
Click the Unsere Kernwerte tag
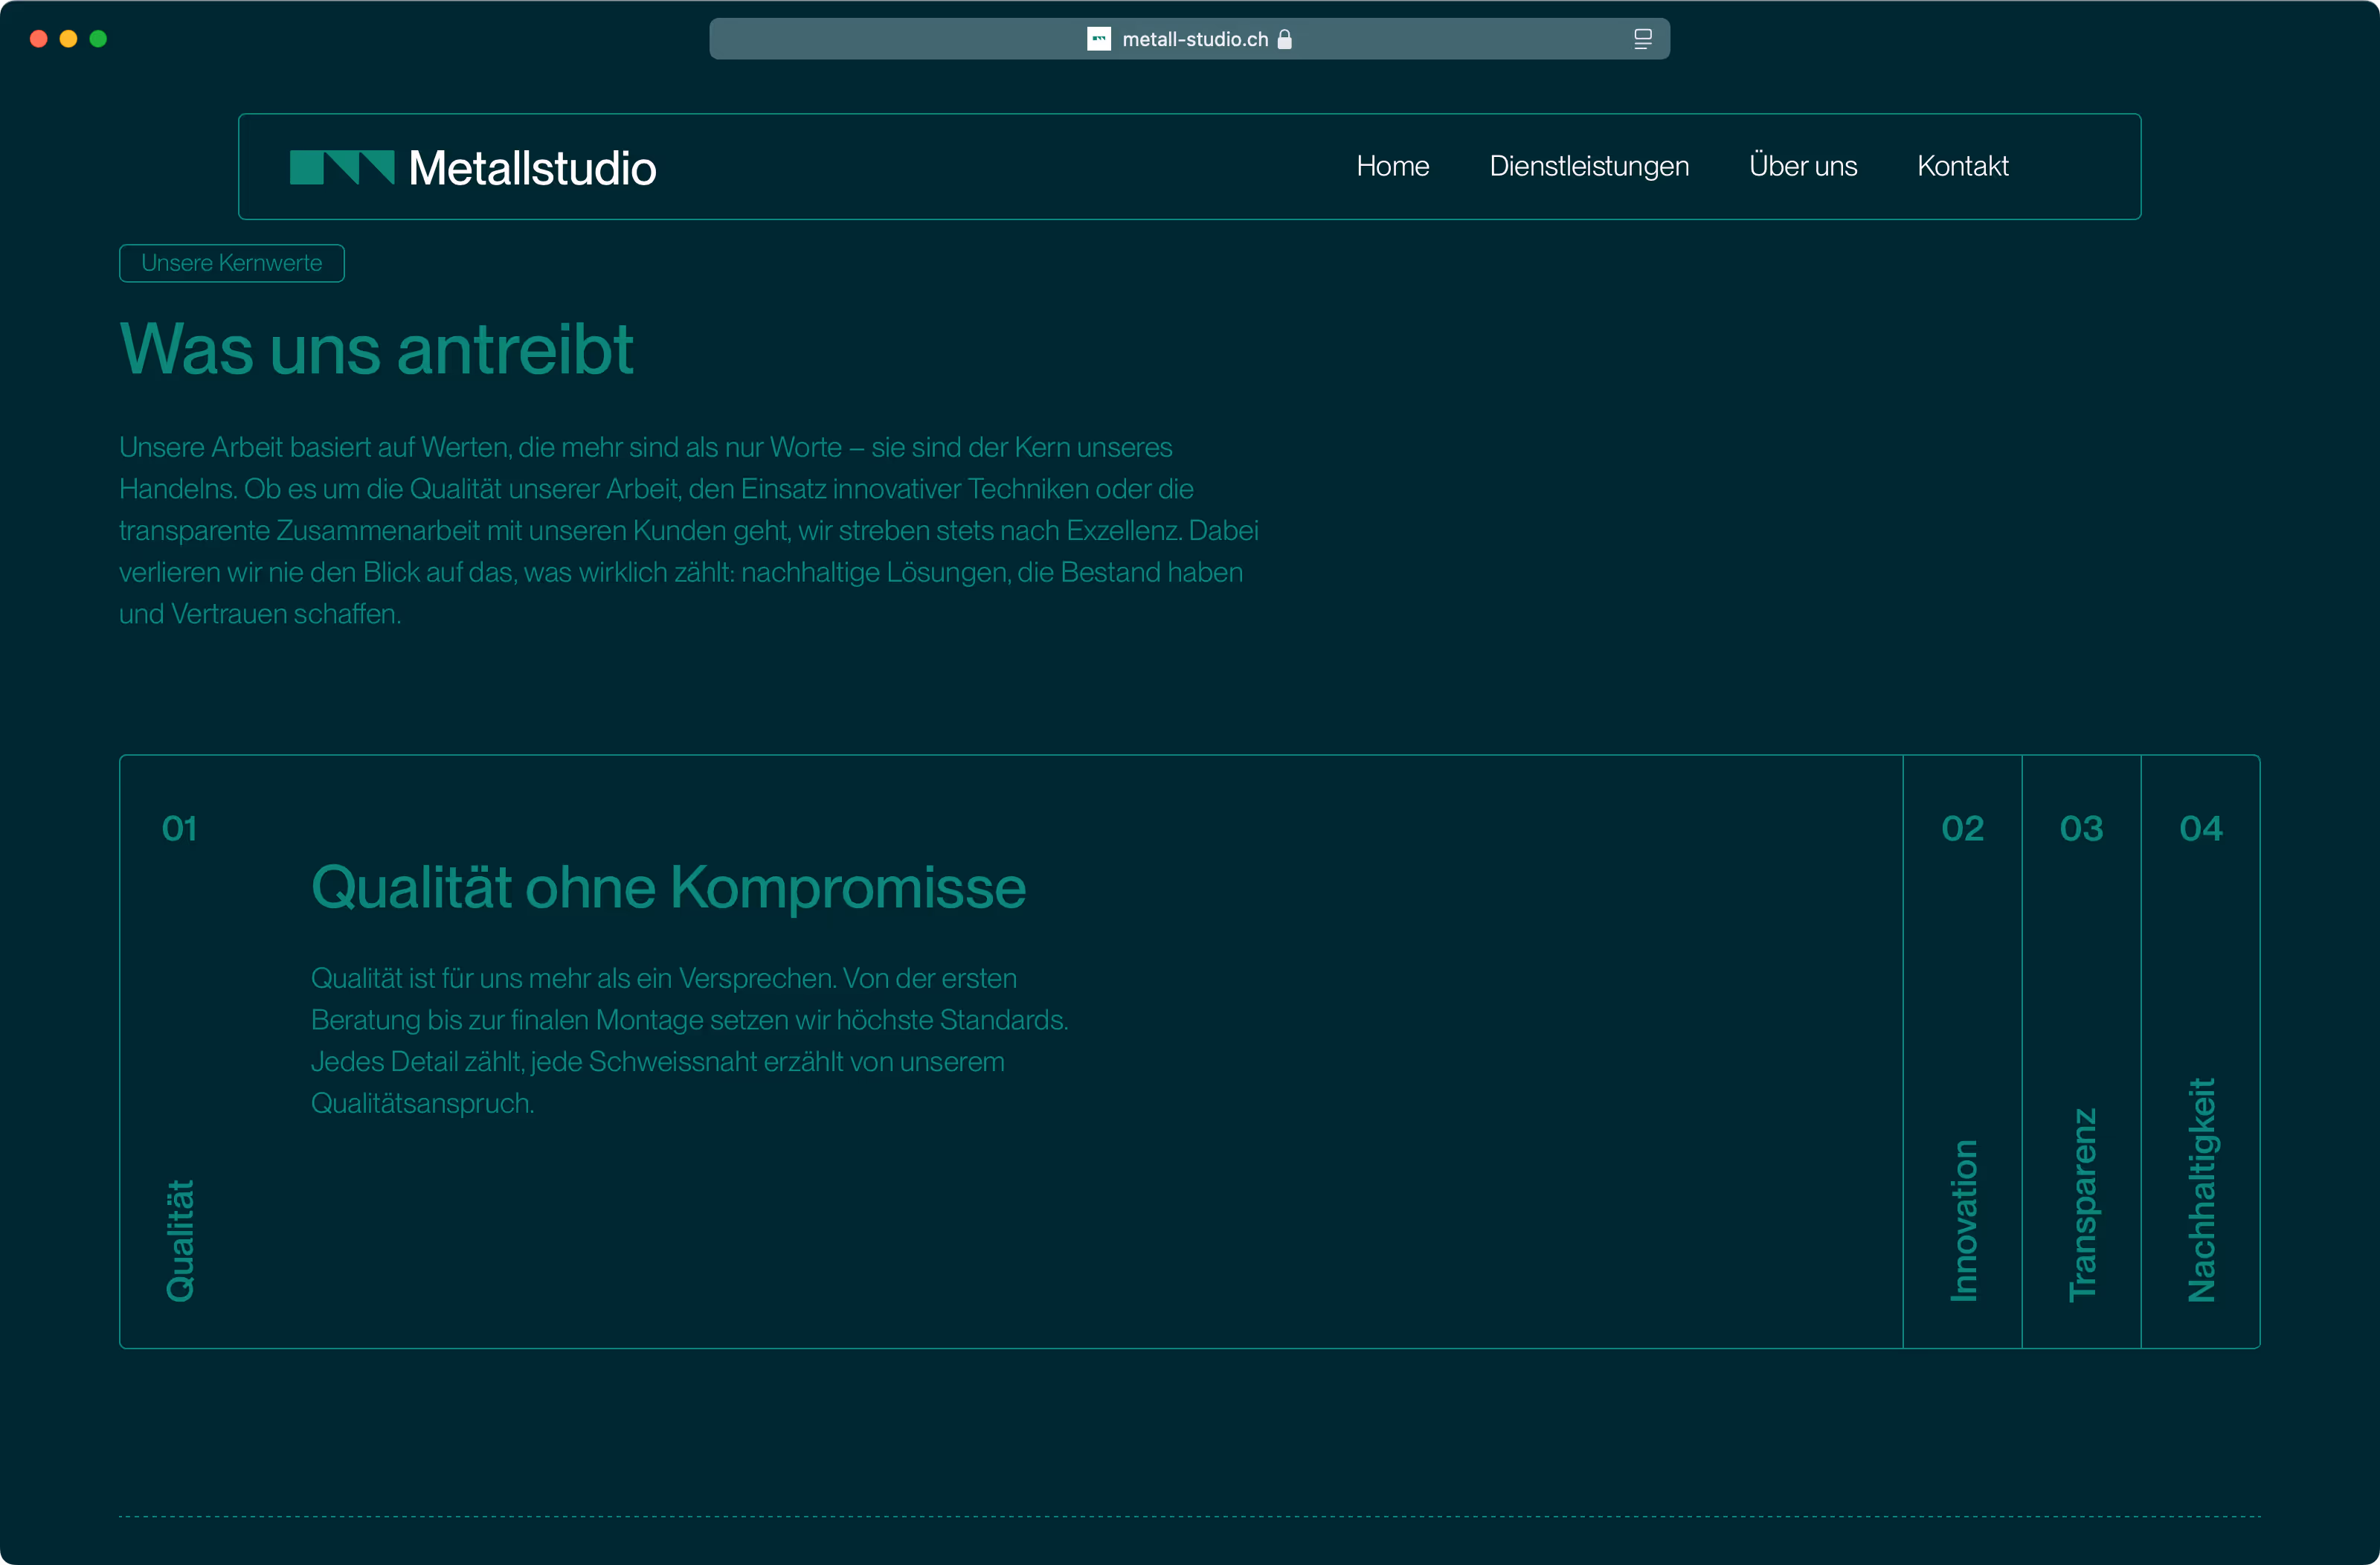232,263
